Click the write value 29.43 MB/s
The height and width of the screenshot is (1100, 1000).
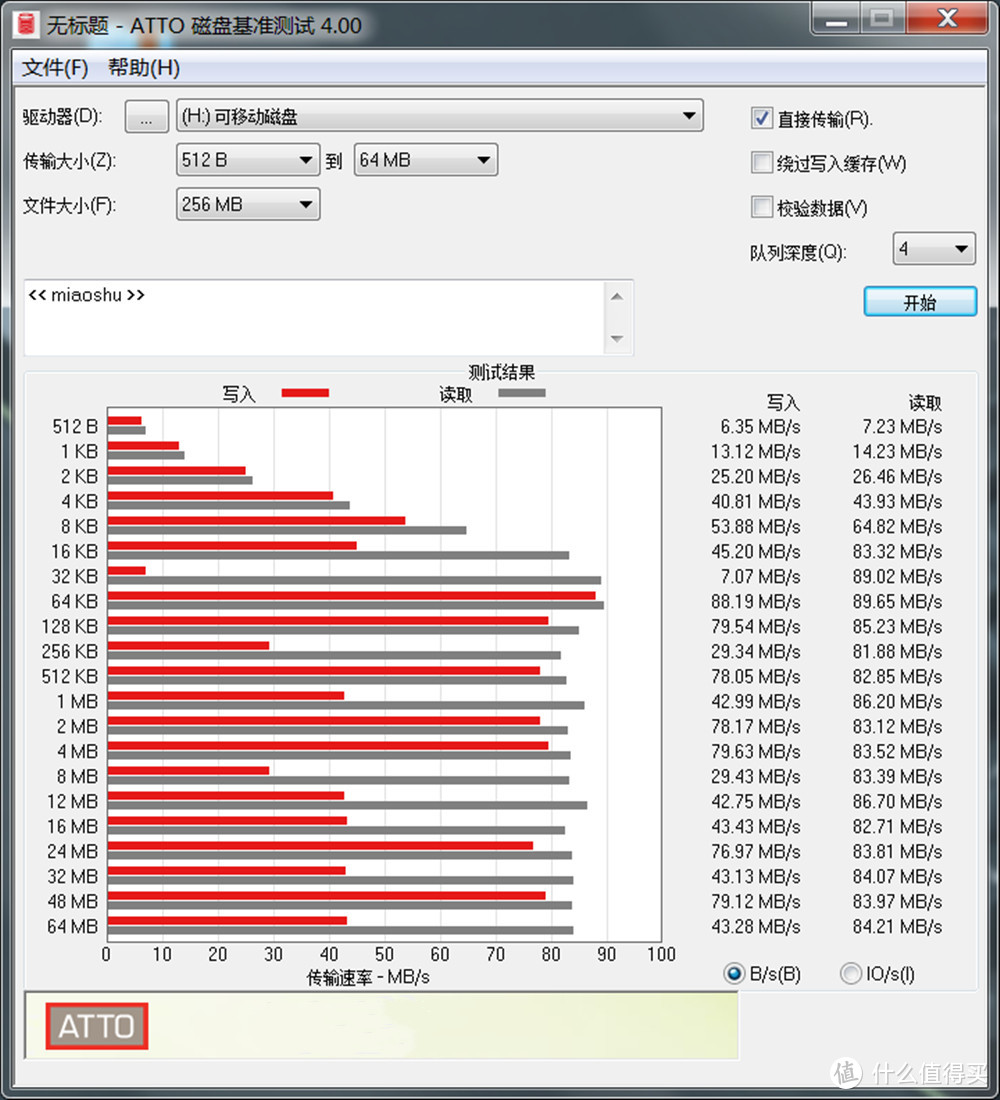click(x=756, y=777)
